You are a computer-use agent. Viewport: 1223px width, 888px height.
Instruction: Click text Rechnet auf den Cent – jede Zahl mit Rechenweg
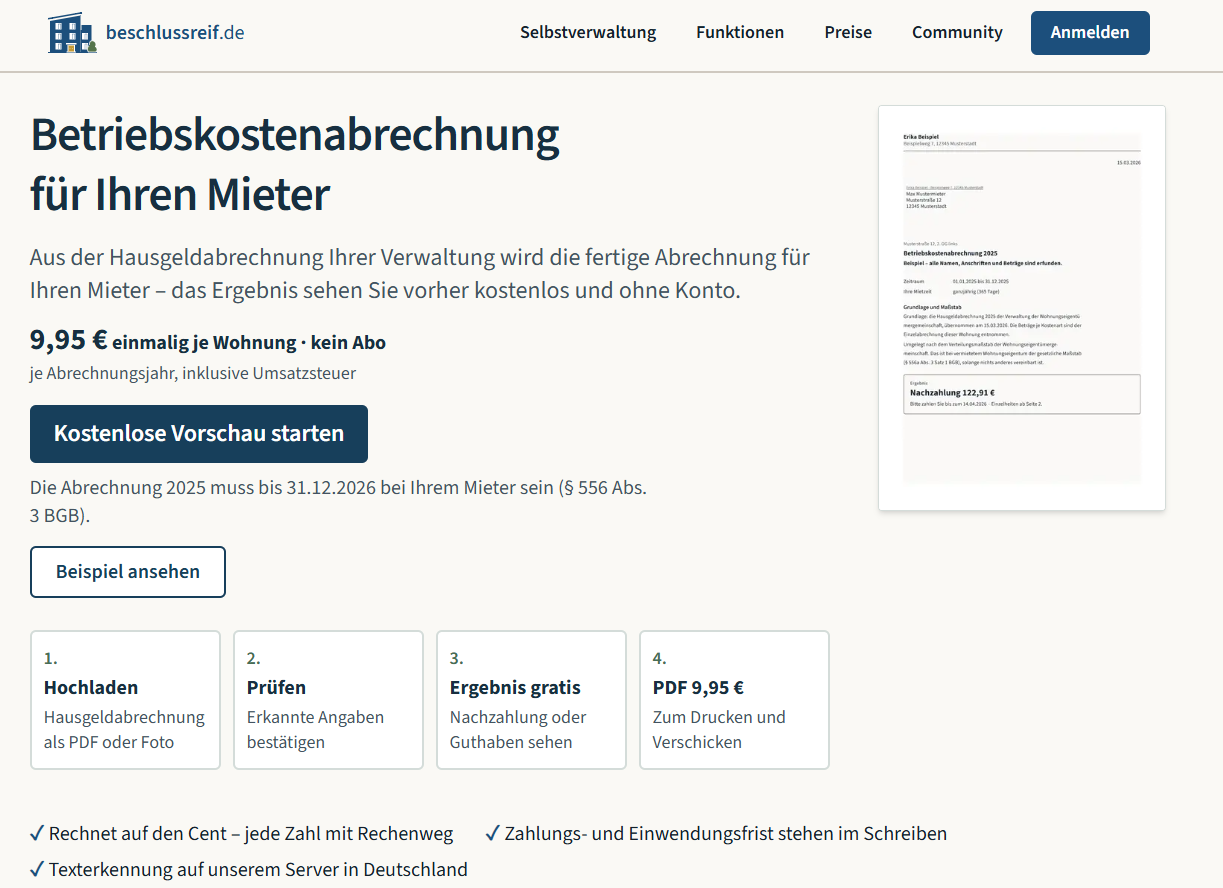click(x=251, y=833)
